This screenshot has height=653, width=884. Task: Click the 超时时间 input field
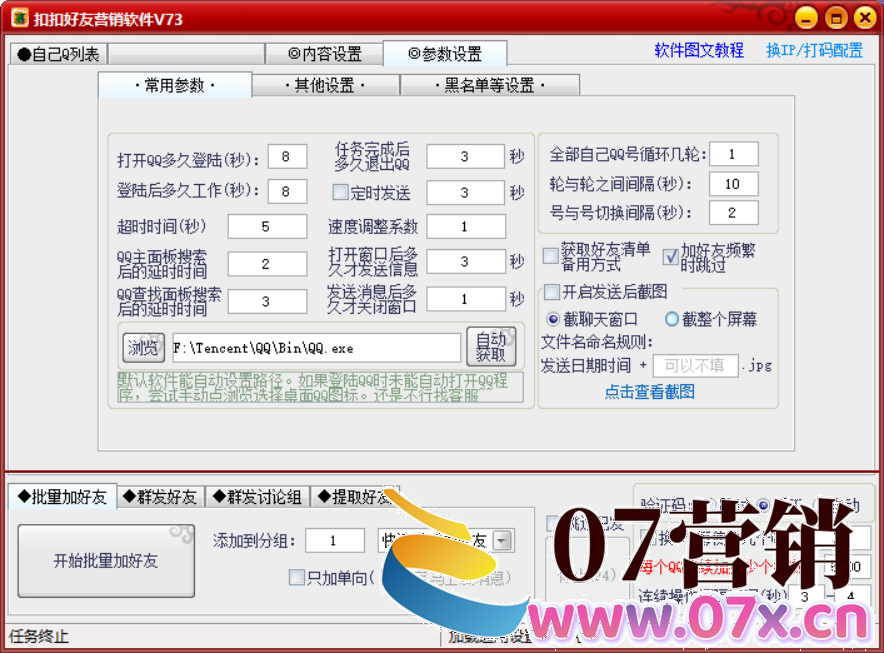[267, 227]
